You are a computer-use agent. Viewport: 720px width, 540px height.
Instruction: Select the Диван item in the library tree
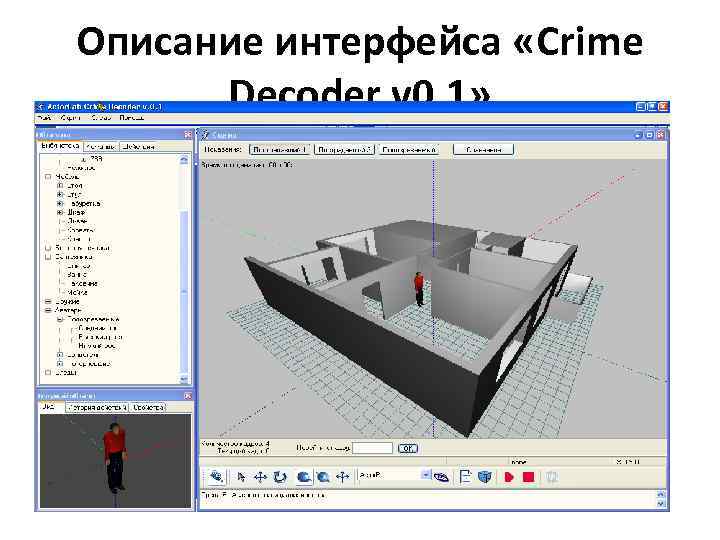point(77,221)
